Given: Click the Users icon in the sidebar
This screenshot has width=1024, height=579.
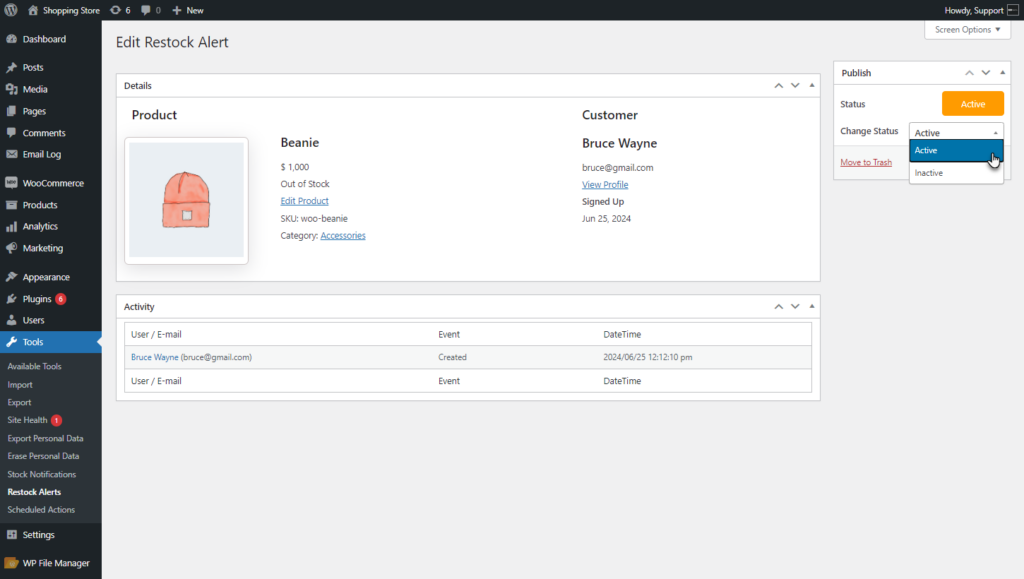Looking at the screenshot, I should [x=12, y=321].
